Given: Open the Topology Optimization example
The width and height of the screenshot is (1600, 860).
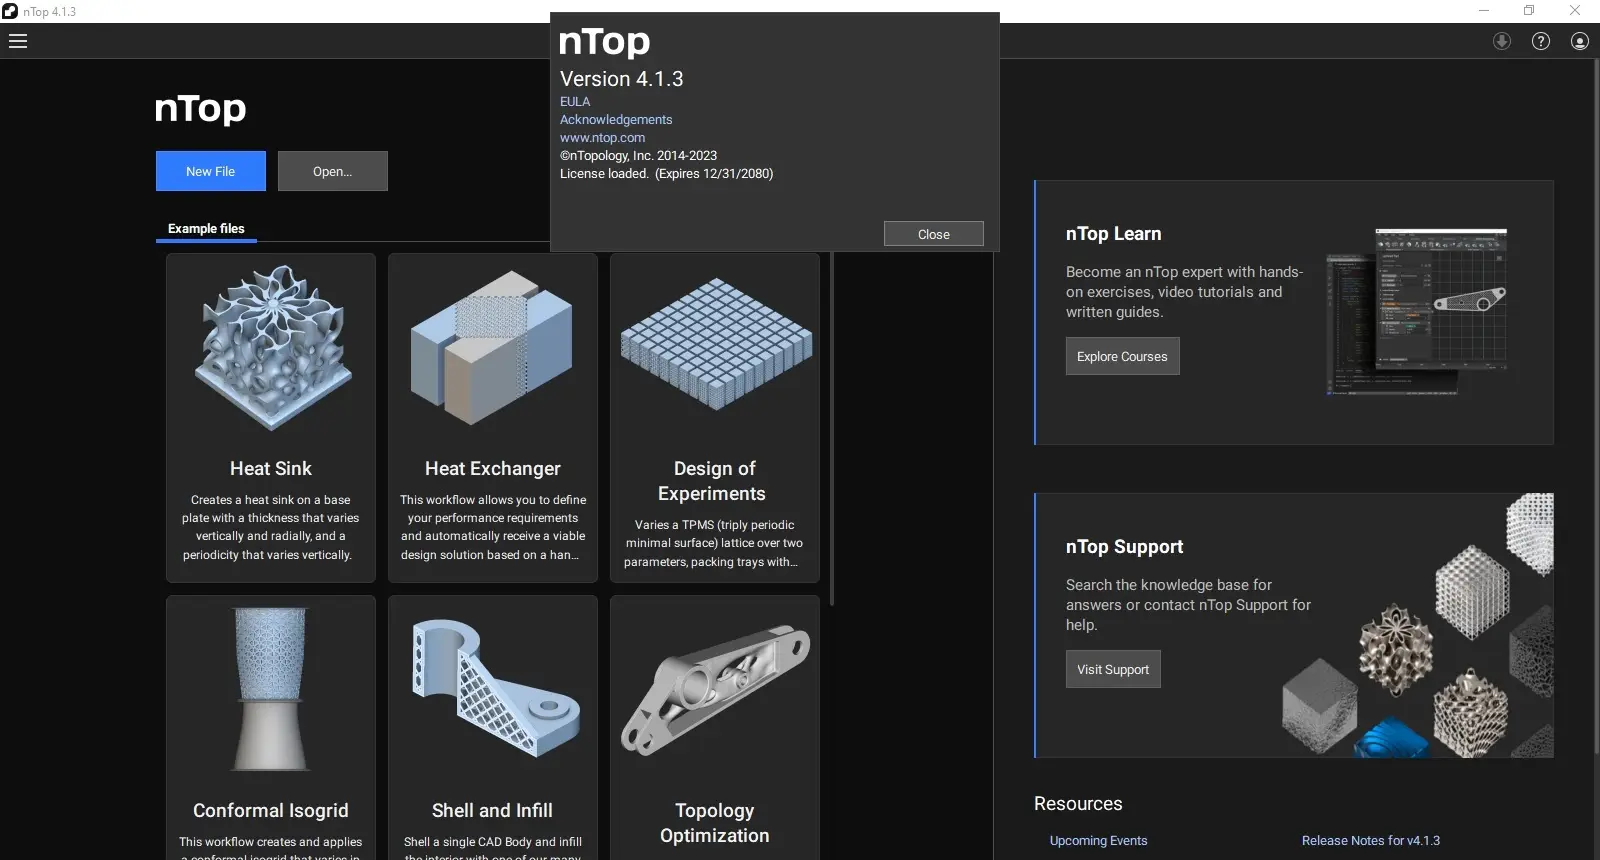Looking at the screenshot, I should [715, 728].
